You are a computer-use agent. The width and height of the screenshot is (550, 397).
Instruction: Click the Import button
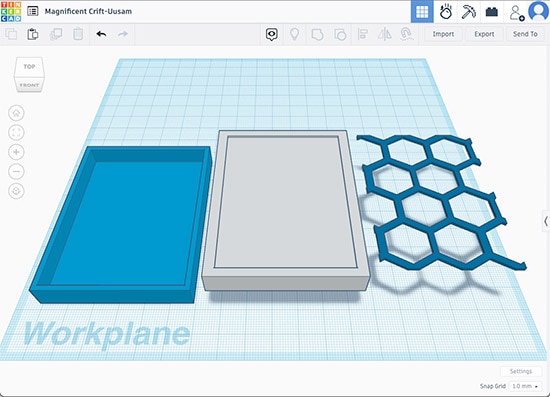443,34
